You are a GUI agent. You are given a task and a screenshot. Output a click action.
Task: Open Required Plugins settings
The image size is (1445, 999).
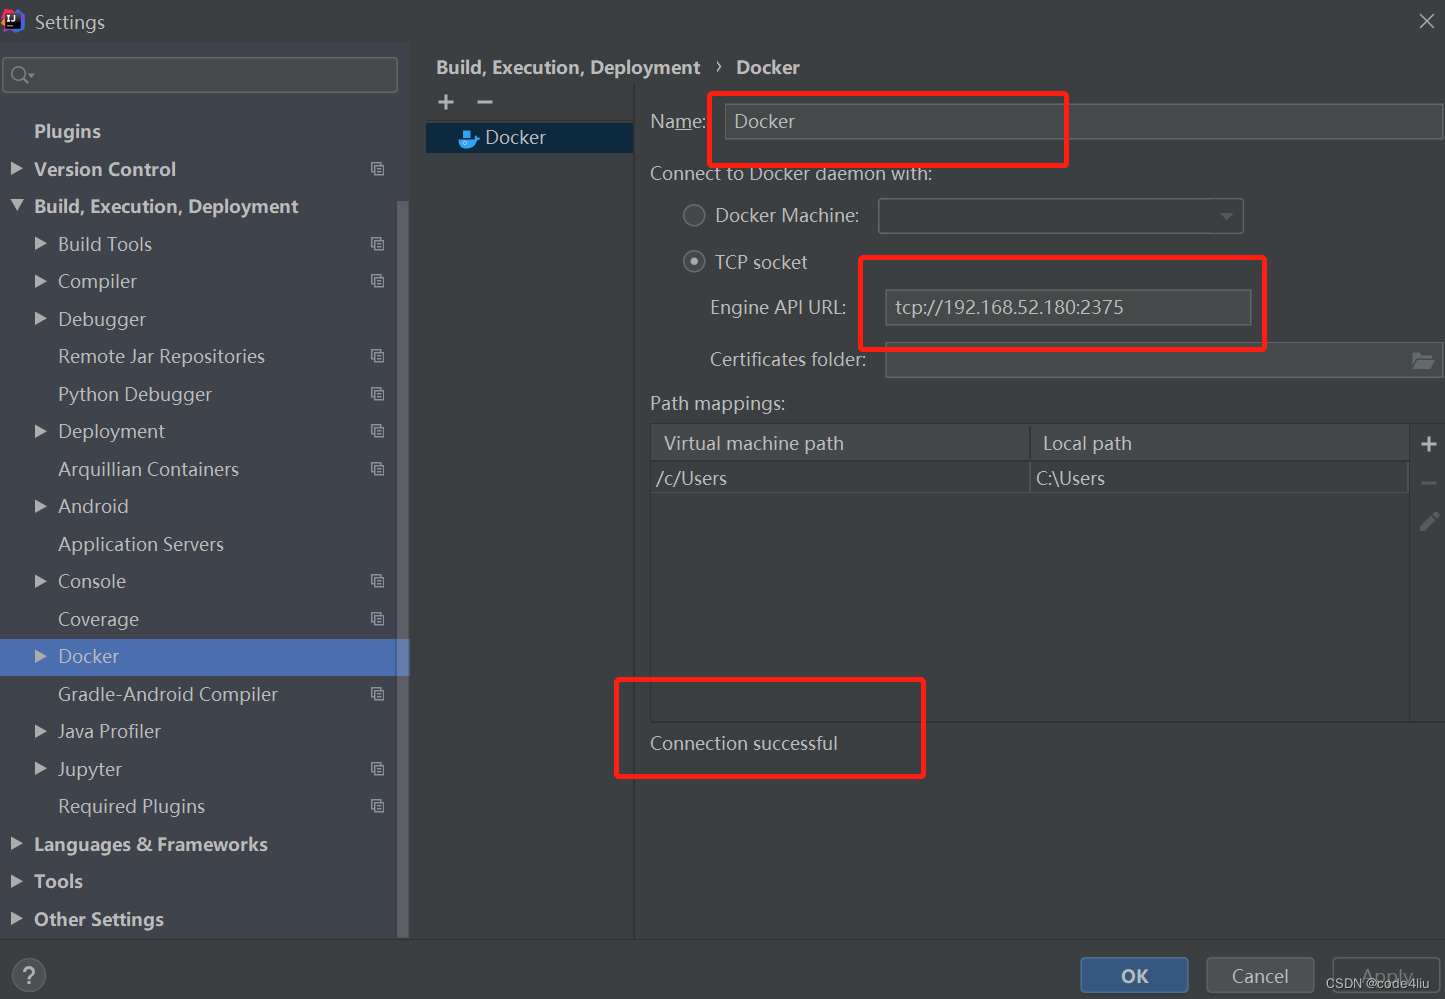pos(131,806)
